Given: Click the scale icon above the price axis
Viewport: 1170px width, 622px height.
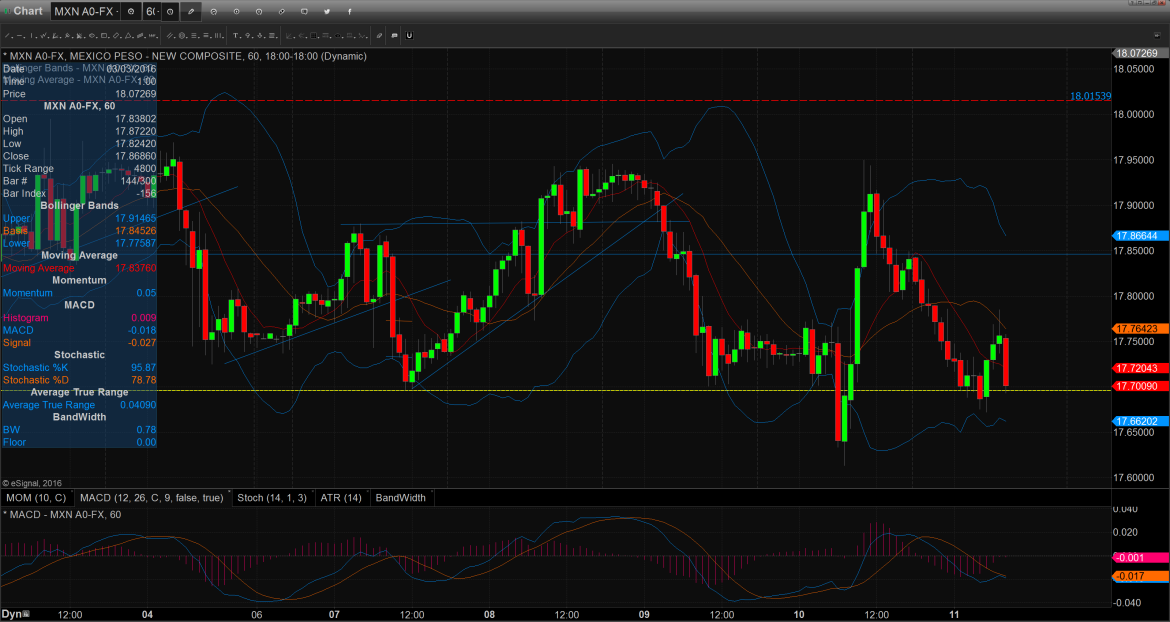Looking at the screenshot, I should click(1157, 35).
